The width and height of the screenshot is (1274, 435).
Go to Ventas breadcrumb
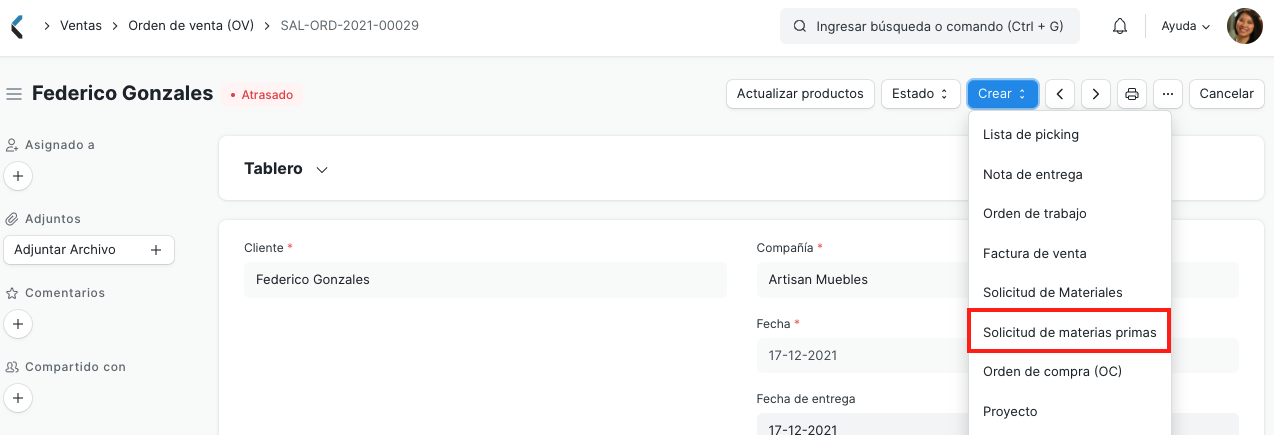coord(81,26)
